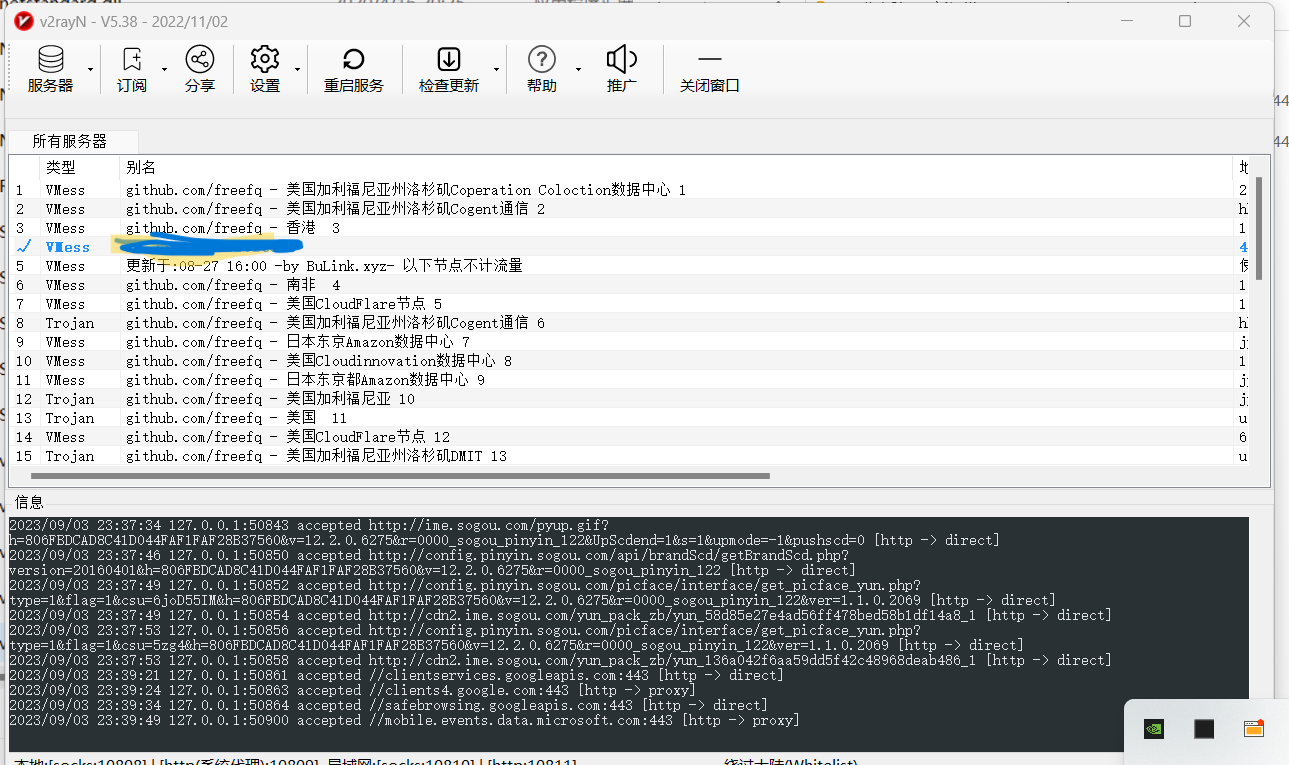
Task: Sort by the 别名 column header
Action: coord(676,167)
